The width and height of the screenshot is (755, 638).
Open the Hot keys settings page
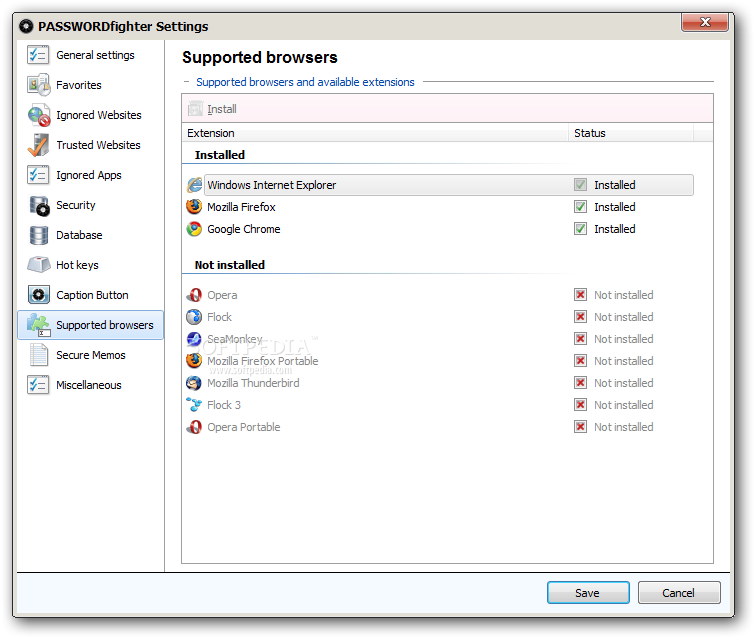pyautogui.click(x=91, y=265)
